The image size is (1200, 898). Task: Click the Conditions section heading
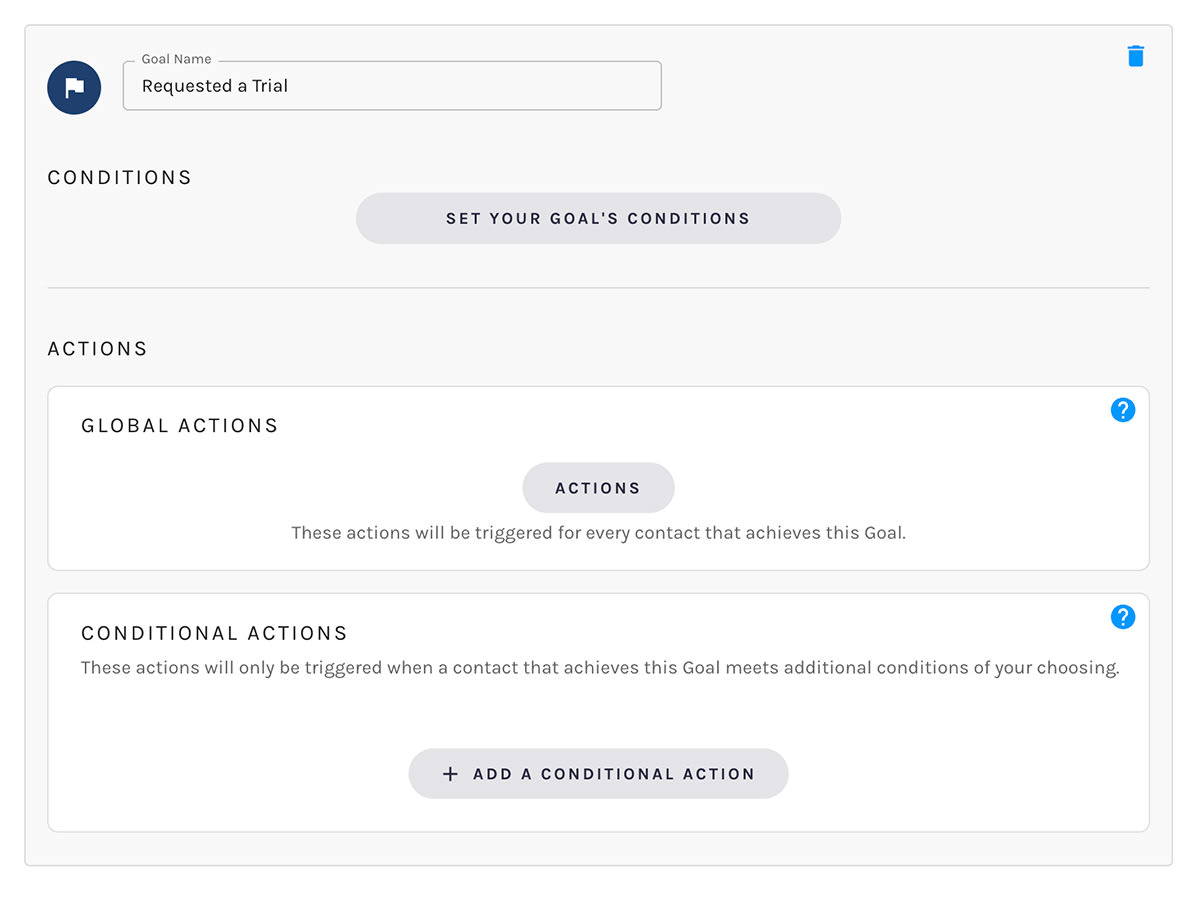coord(120,178)
